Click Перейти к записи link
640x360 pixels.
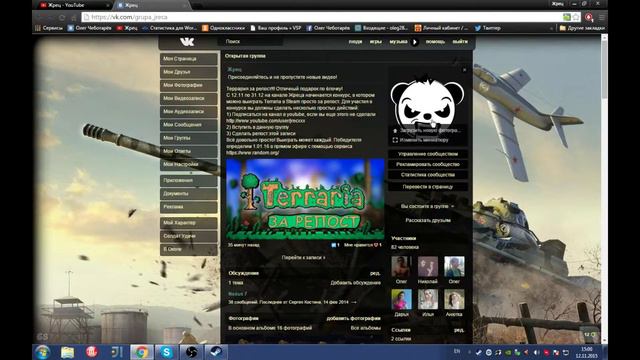tap(304, 258)
